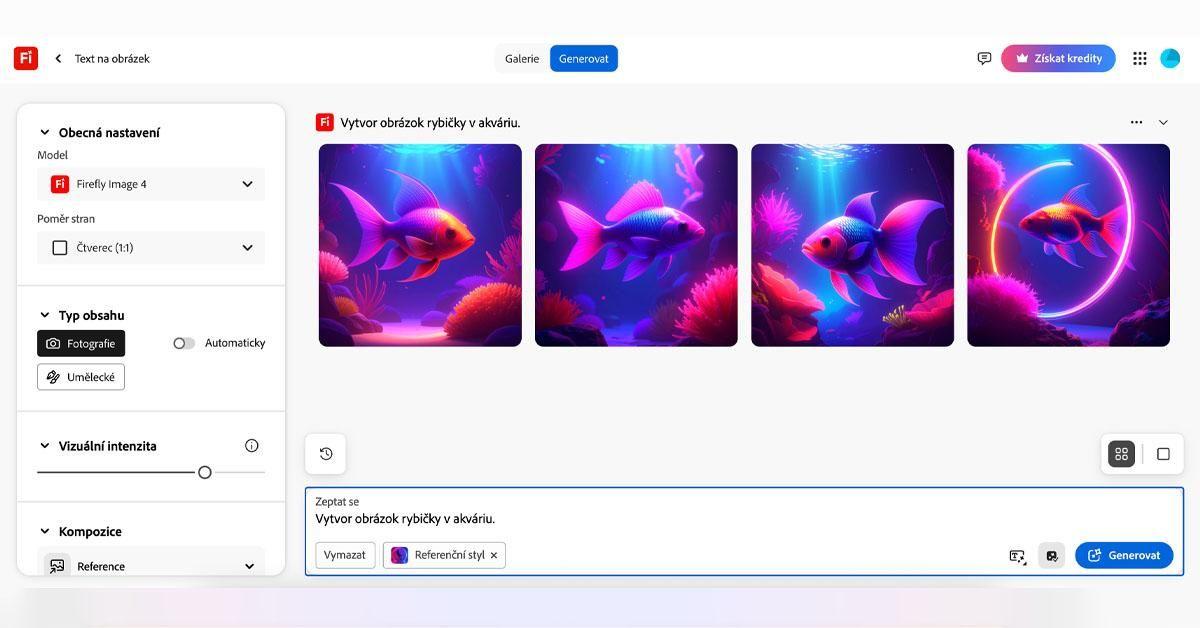Open the Firefly Image 4 model dropdown
The width and height of the screenshot is (1200, 628).
[151, 184]
